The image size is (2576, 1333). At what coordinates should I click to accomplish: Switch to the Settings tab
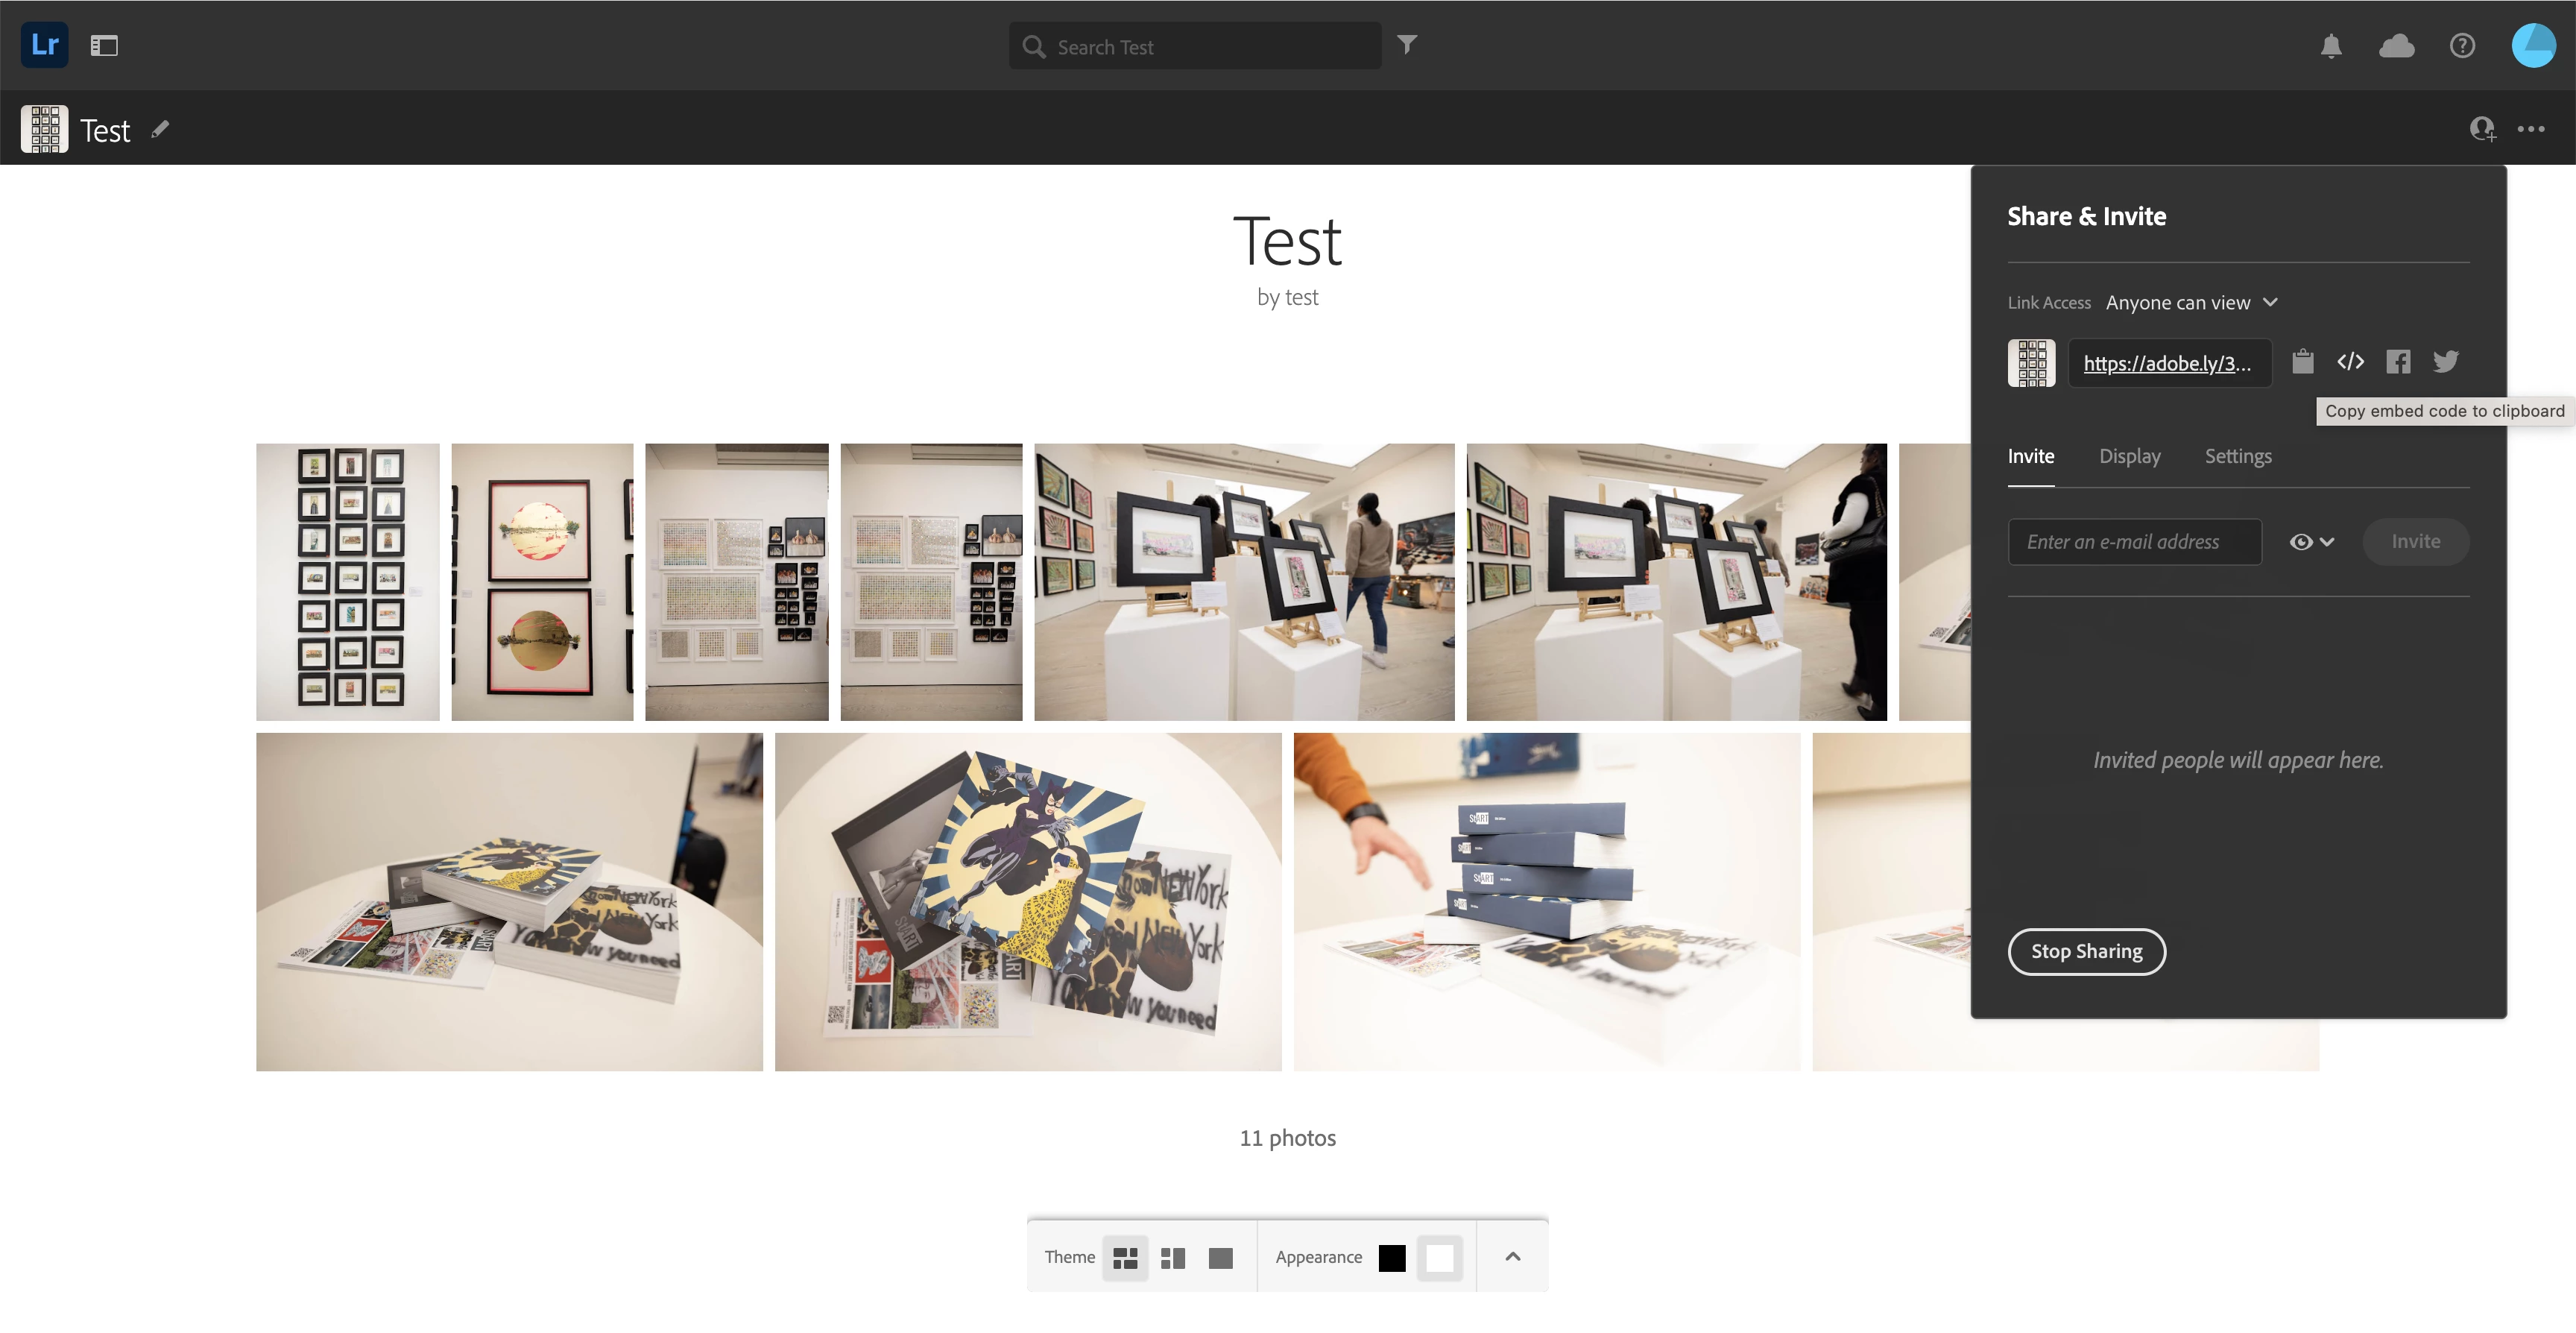(x=2237, y=457)
